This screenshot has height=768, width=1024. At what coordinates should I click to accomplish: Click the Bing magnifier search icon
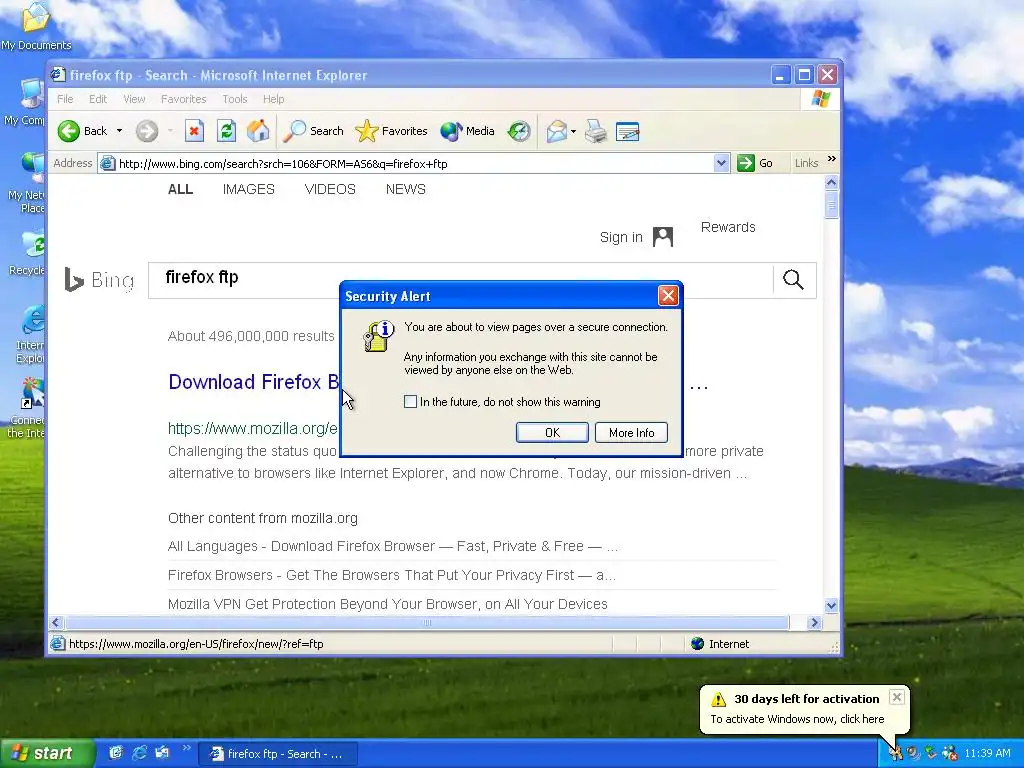tap(793, 280)
